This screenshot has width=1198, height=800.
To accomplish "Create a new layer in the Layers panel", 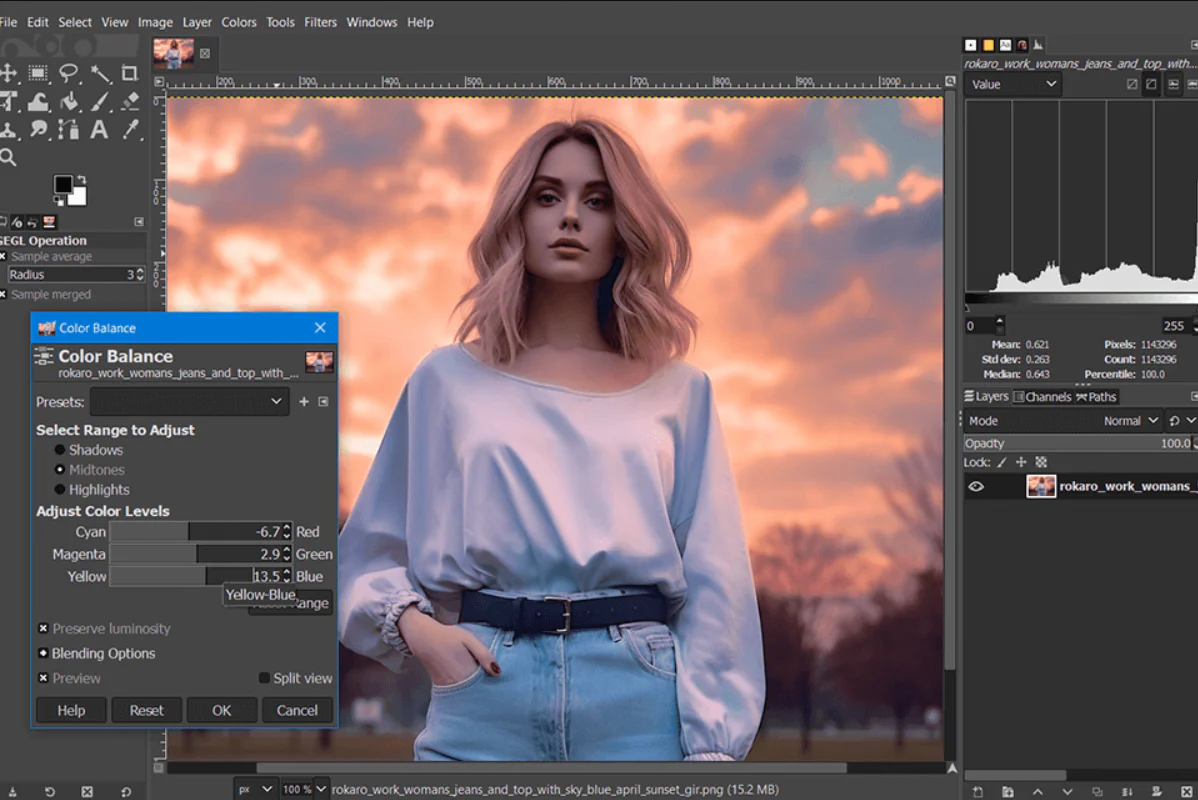I will click(977, 792).
